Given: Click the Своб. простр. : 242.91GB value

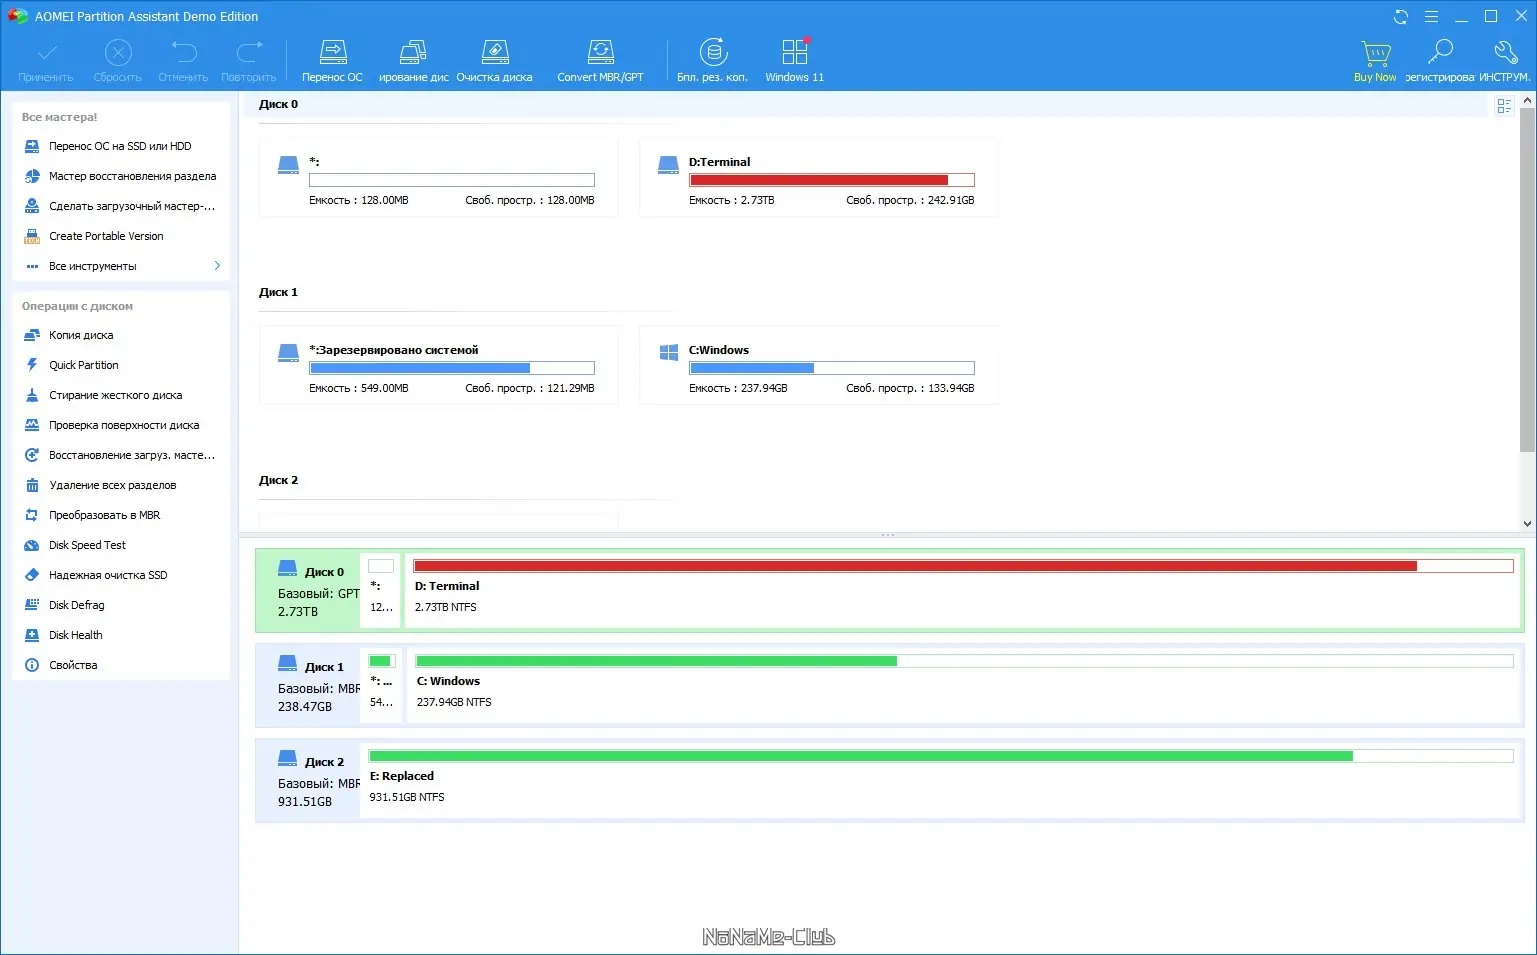Looking at the screenshot, I should [x=910, y=200].
